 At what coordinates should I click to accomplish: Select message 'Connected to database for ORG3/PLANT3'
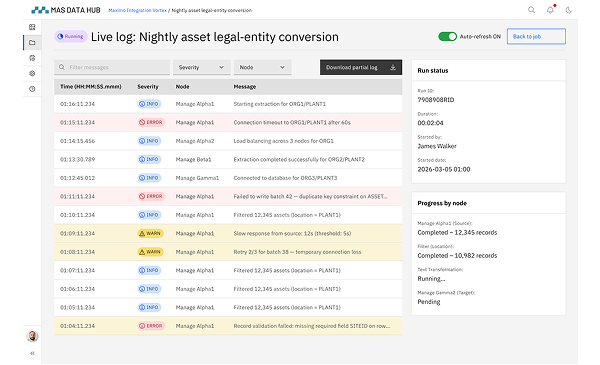285,178
